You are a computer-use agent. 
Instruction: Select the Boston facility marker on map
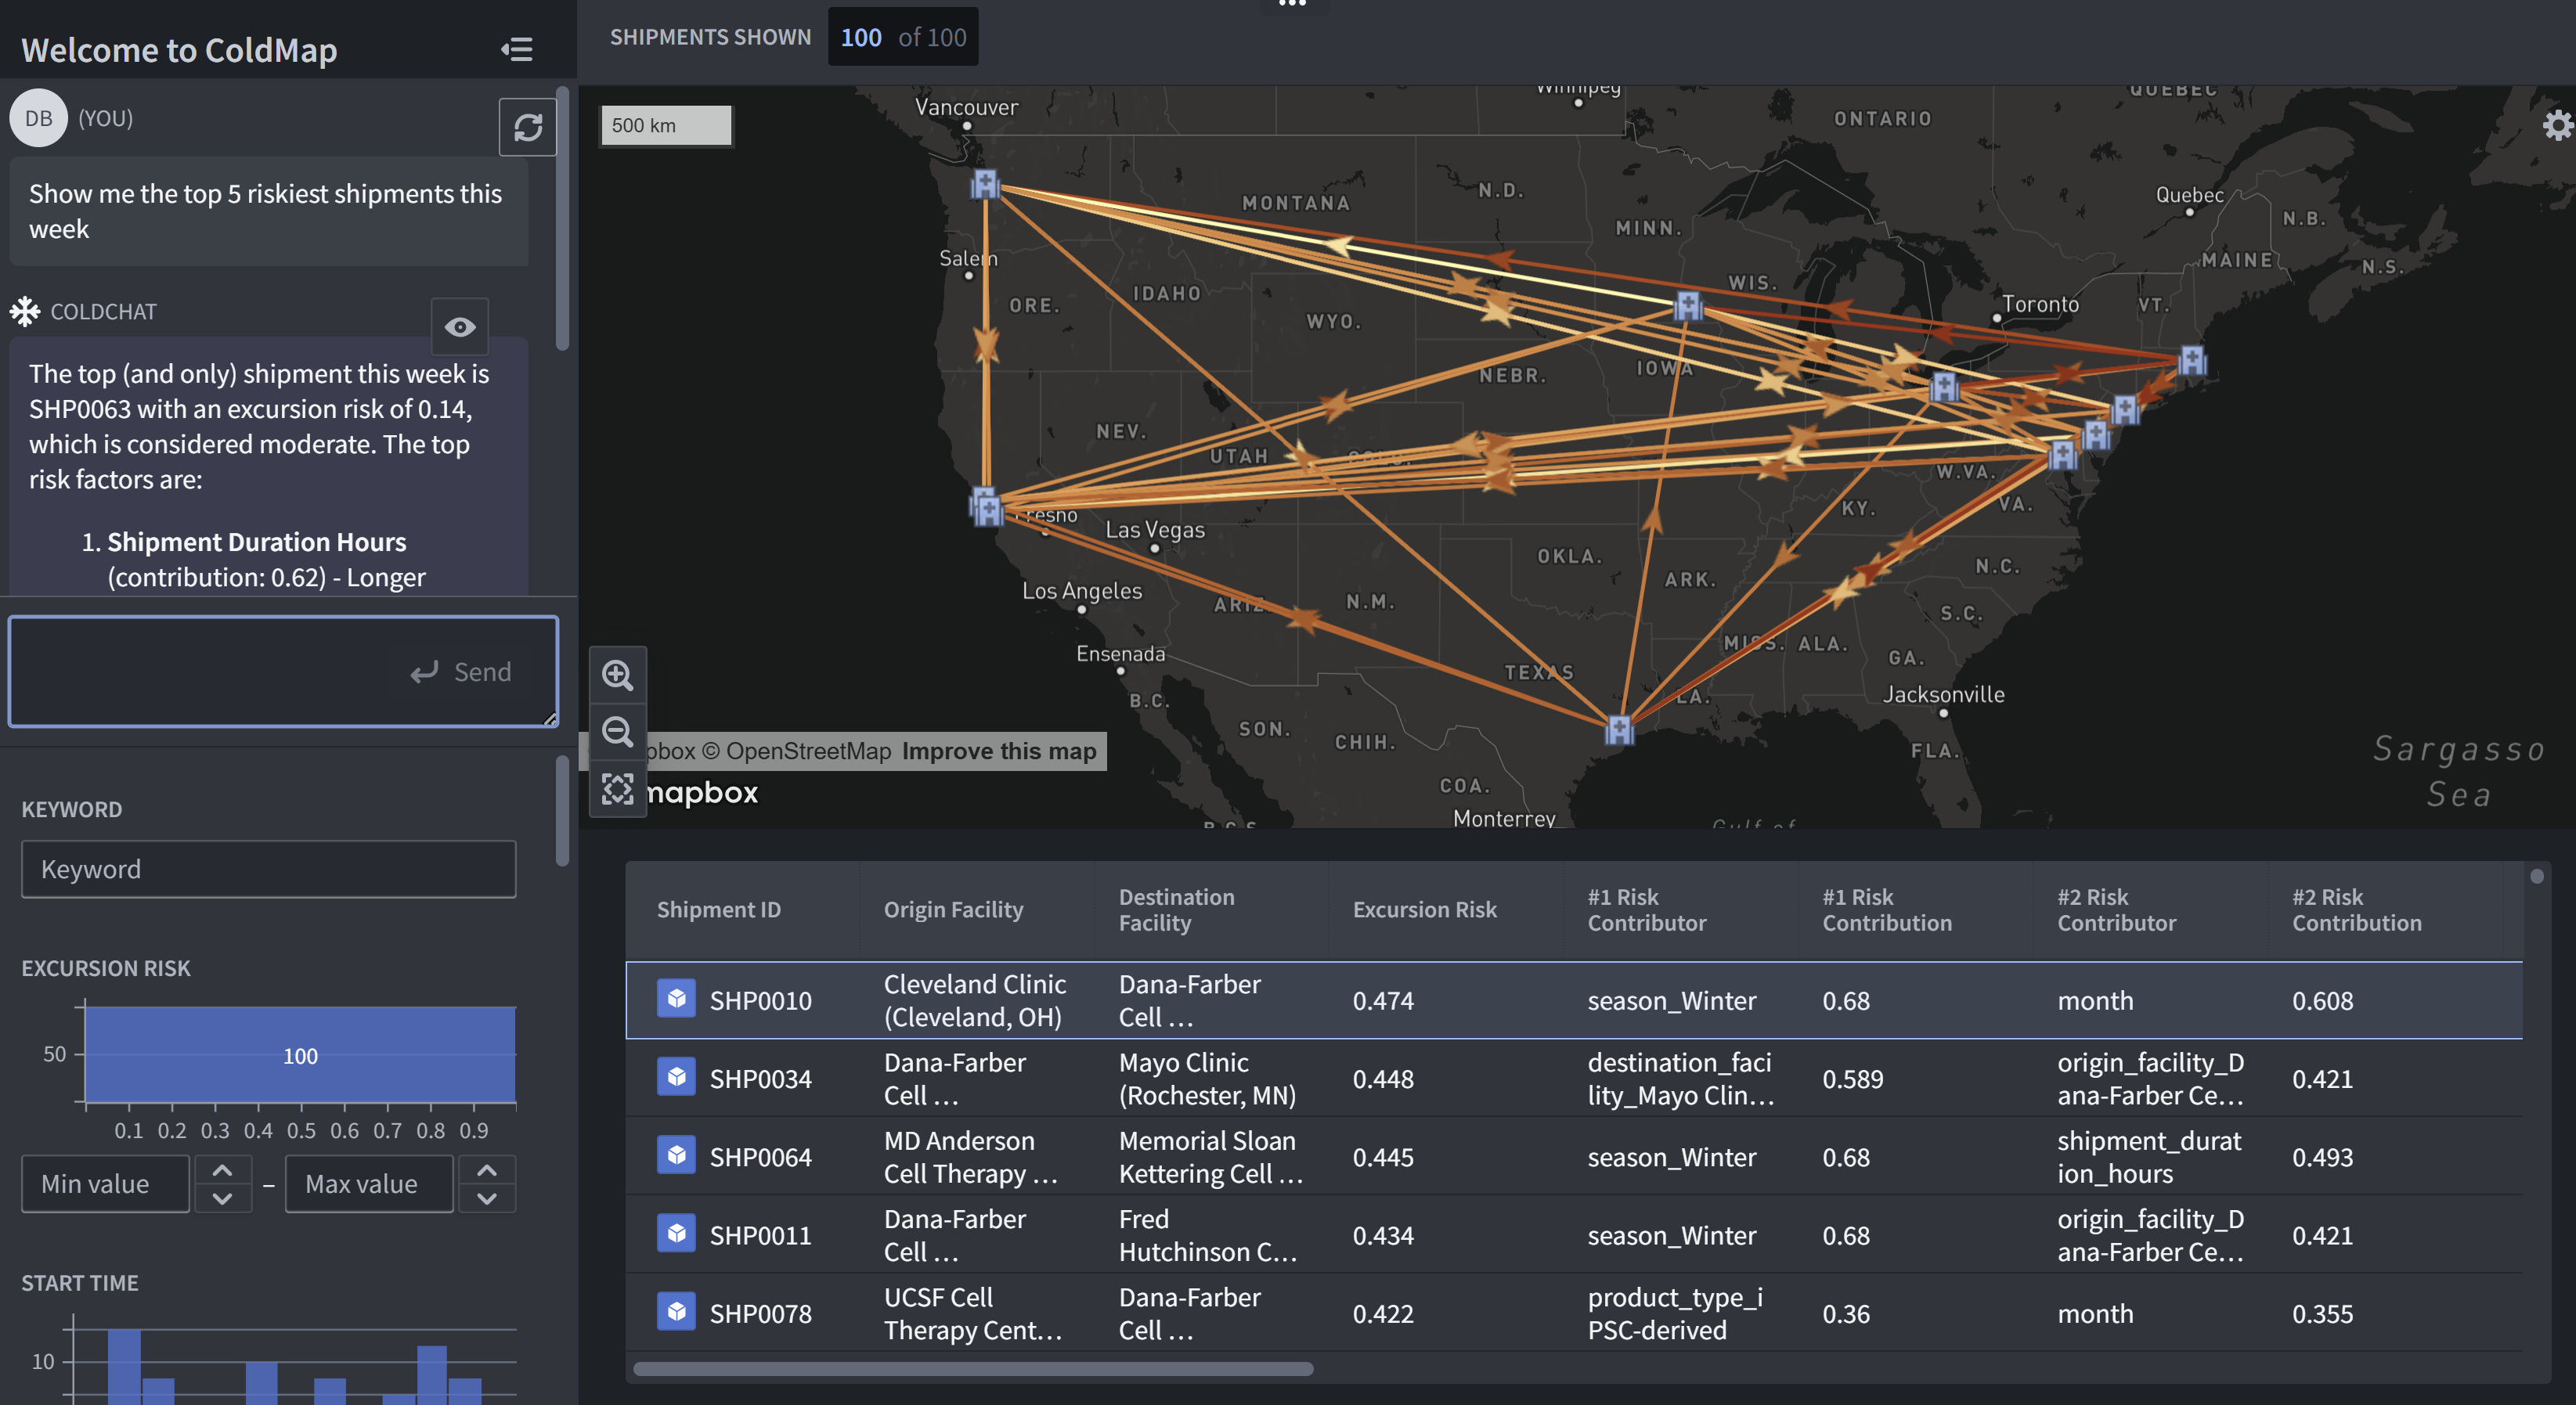coord(2192,360)
